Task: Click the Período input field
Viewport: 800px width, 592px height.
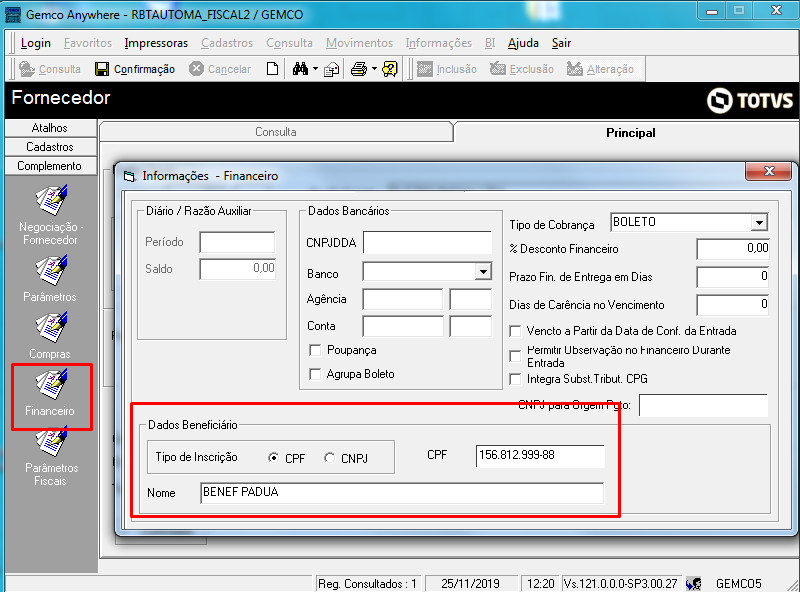Action: pyautogui.click(x=237, y=242)
